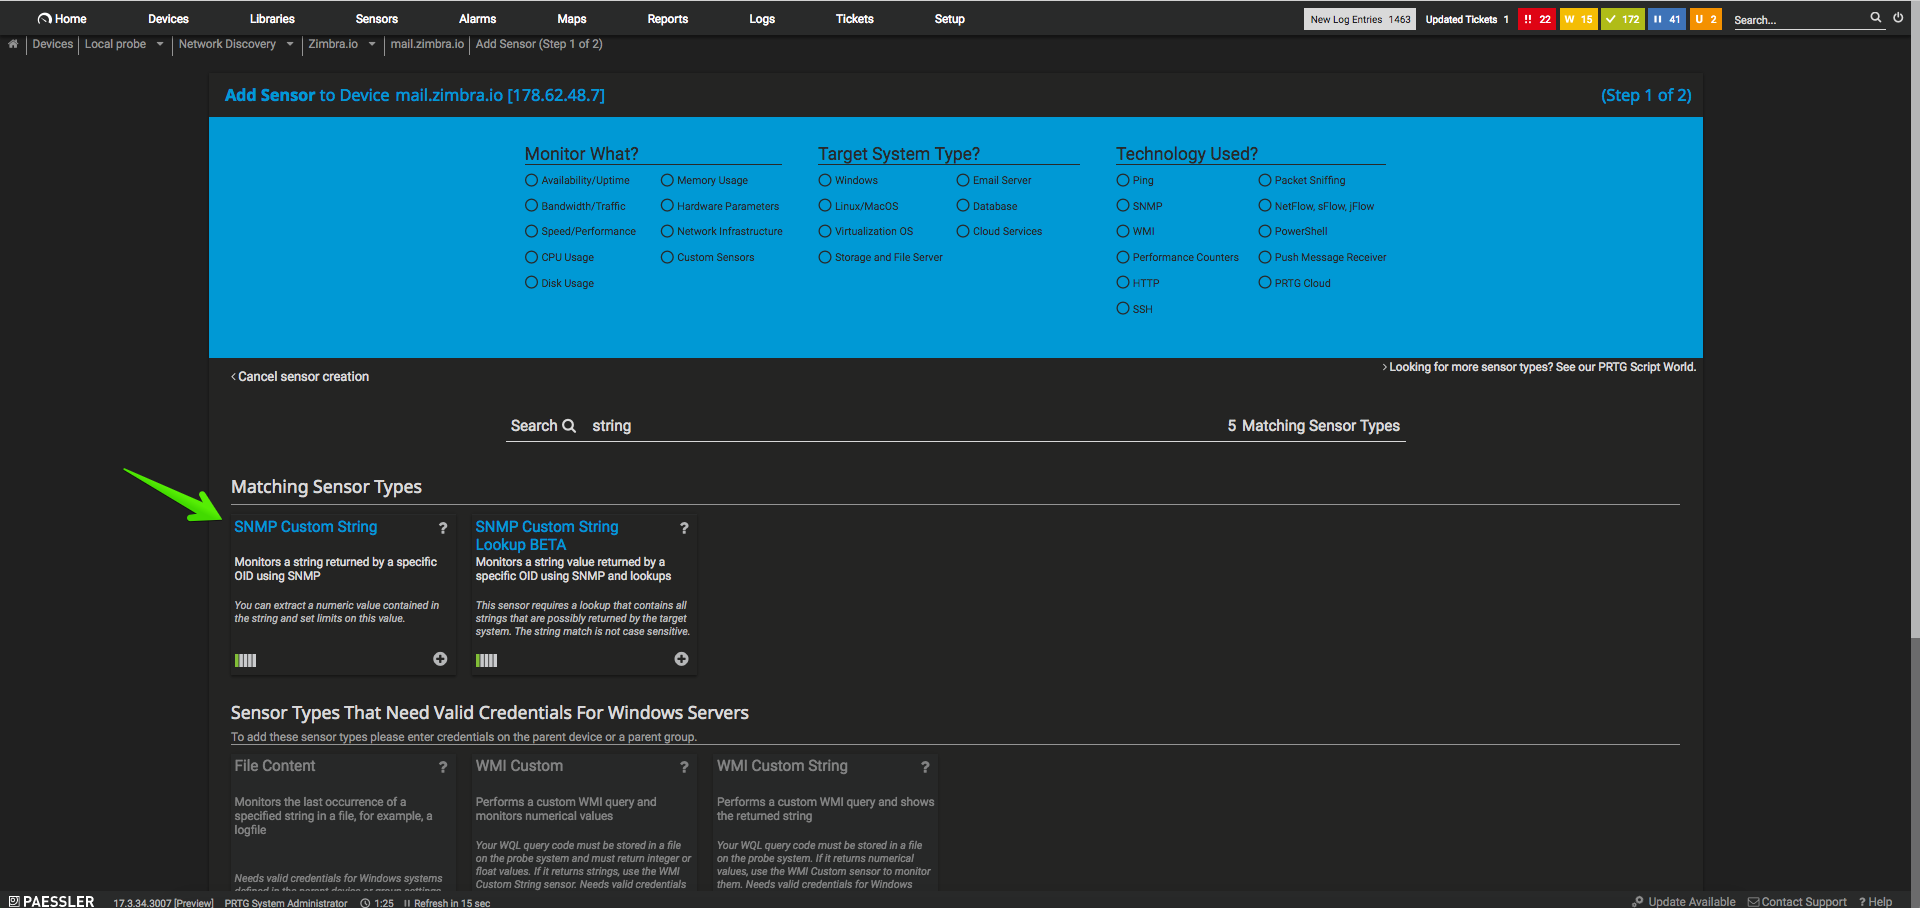Screen dimensions: 1920x908
Task: Open the SNMP Custom String sensor title
Action: click(306, 527)
